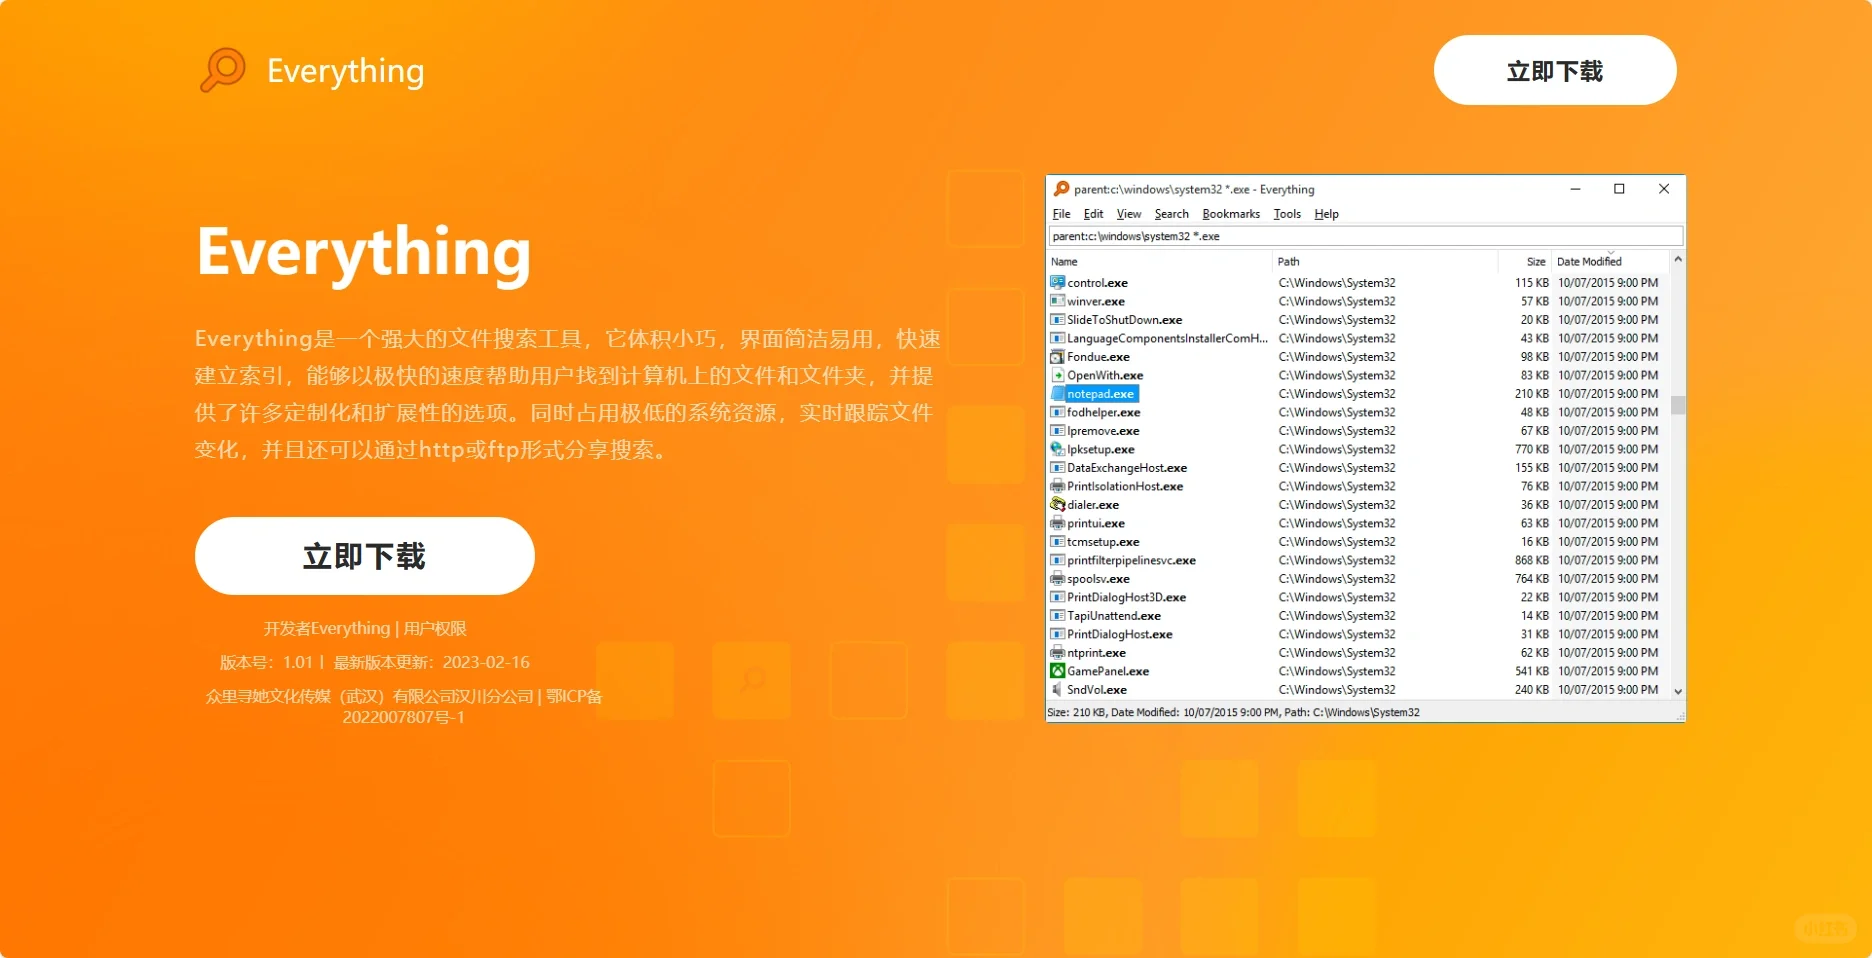Image resolution: width=1872 pixels, height=958 pixels.
Task: Click the date modified cell in the Fondue.exe row
Action: [1608, 357]
